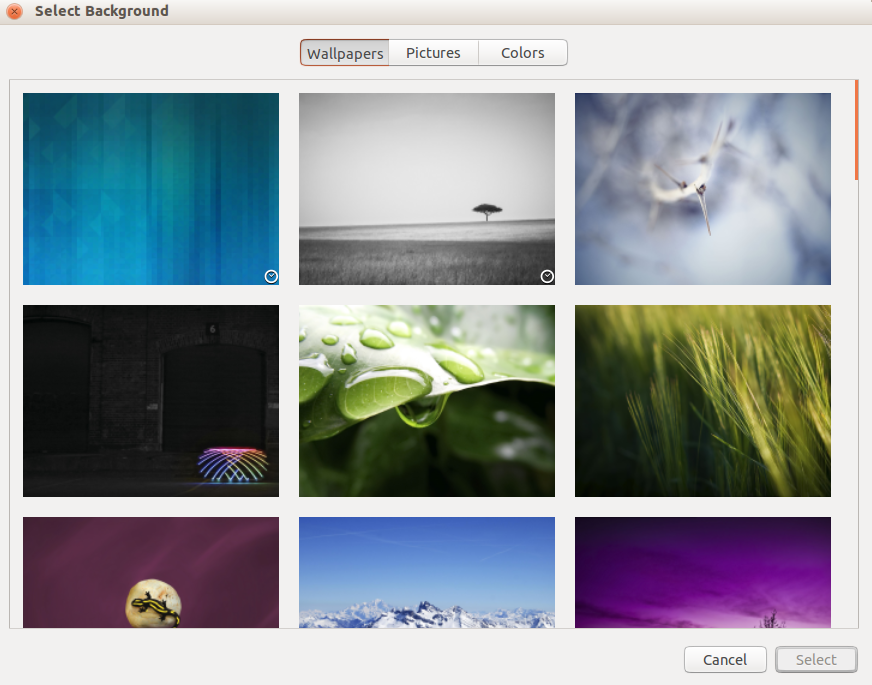Image resolution: width=872 pixels, height=685 pixels.
Task: Choose the black-and-white lone tree wallpaper
Action: (427, 189)
